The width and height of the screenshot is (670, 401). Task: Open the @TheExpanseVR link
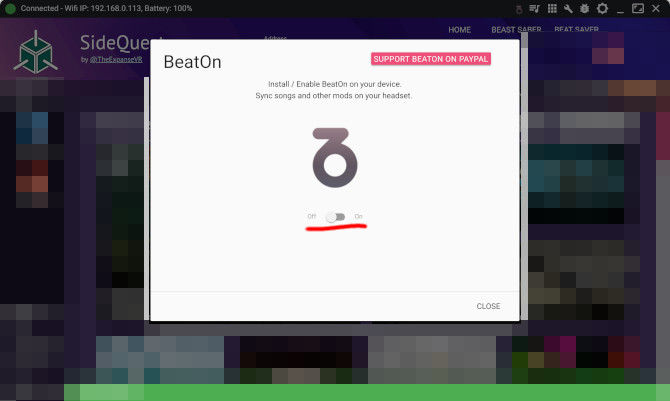tap(116, 59)
